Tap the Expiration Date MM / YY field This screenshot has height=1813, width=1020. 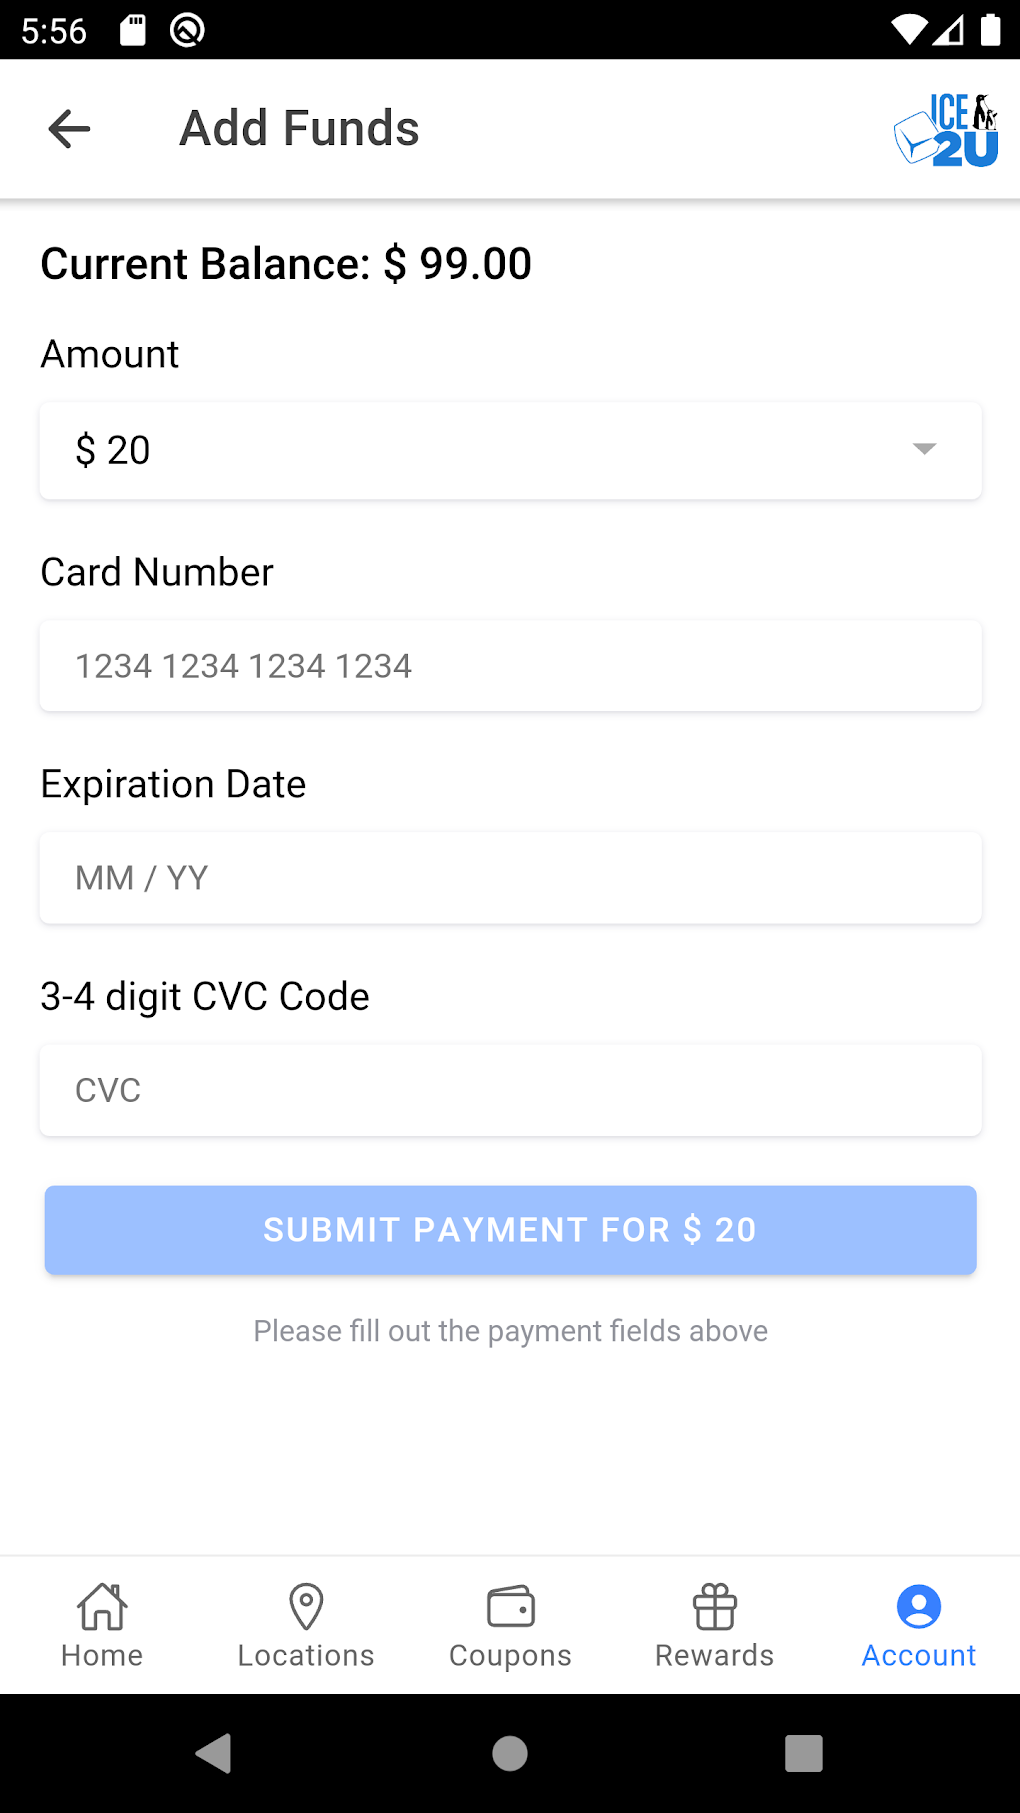tap(510, 878)
